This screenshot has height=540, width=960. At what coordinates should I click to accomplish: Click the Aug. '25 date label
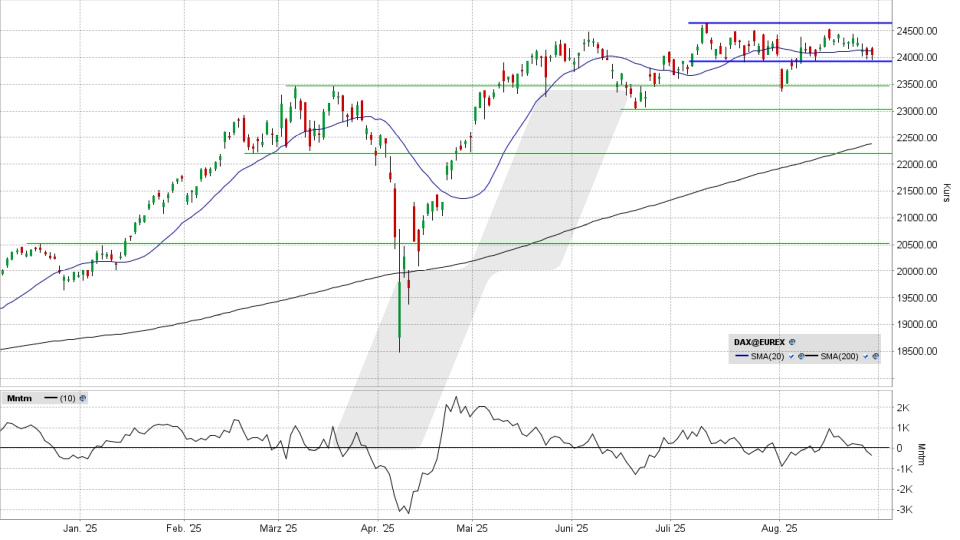[780, 528]
